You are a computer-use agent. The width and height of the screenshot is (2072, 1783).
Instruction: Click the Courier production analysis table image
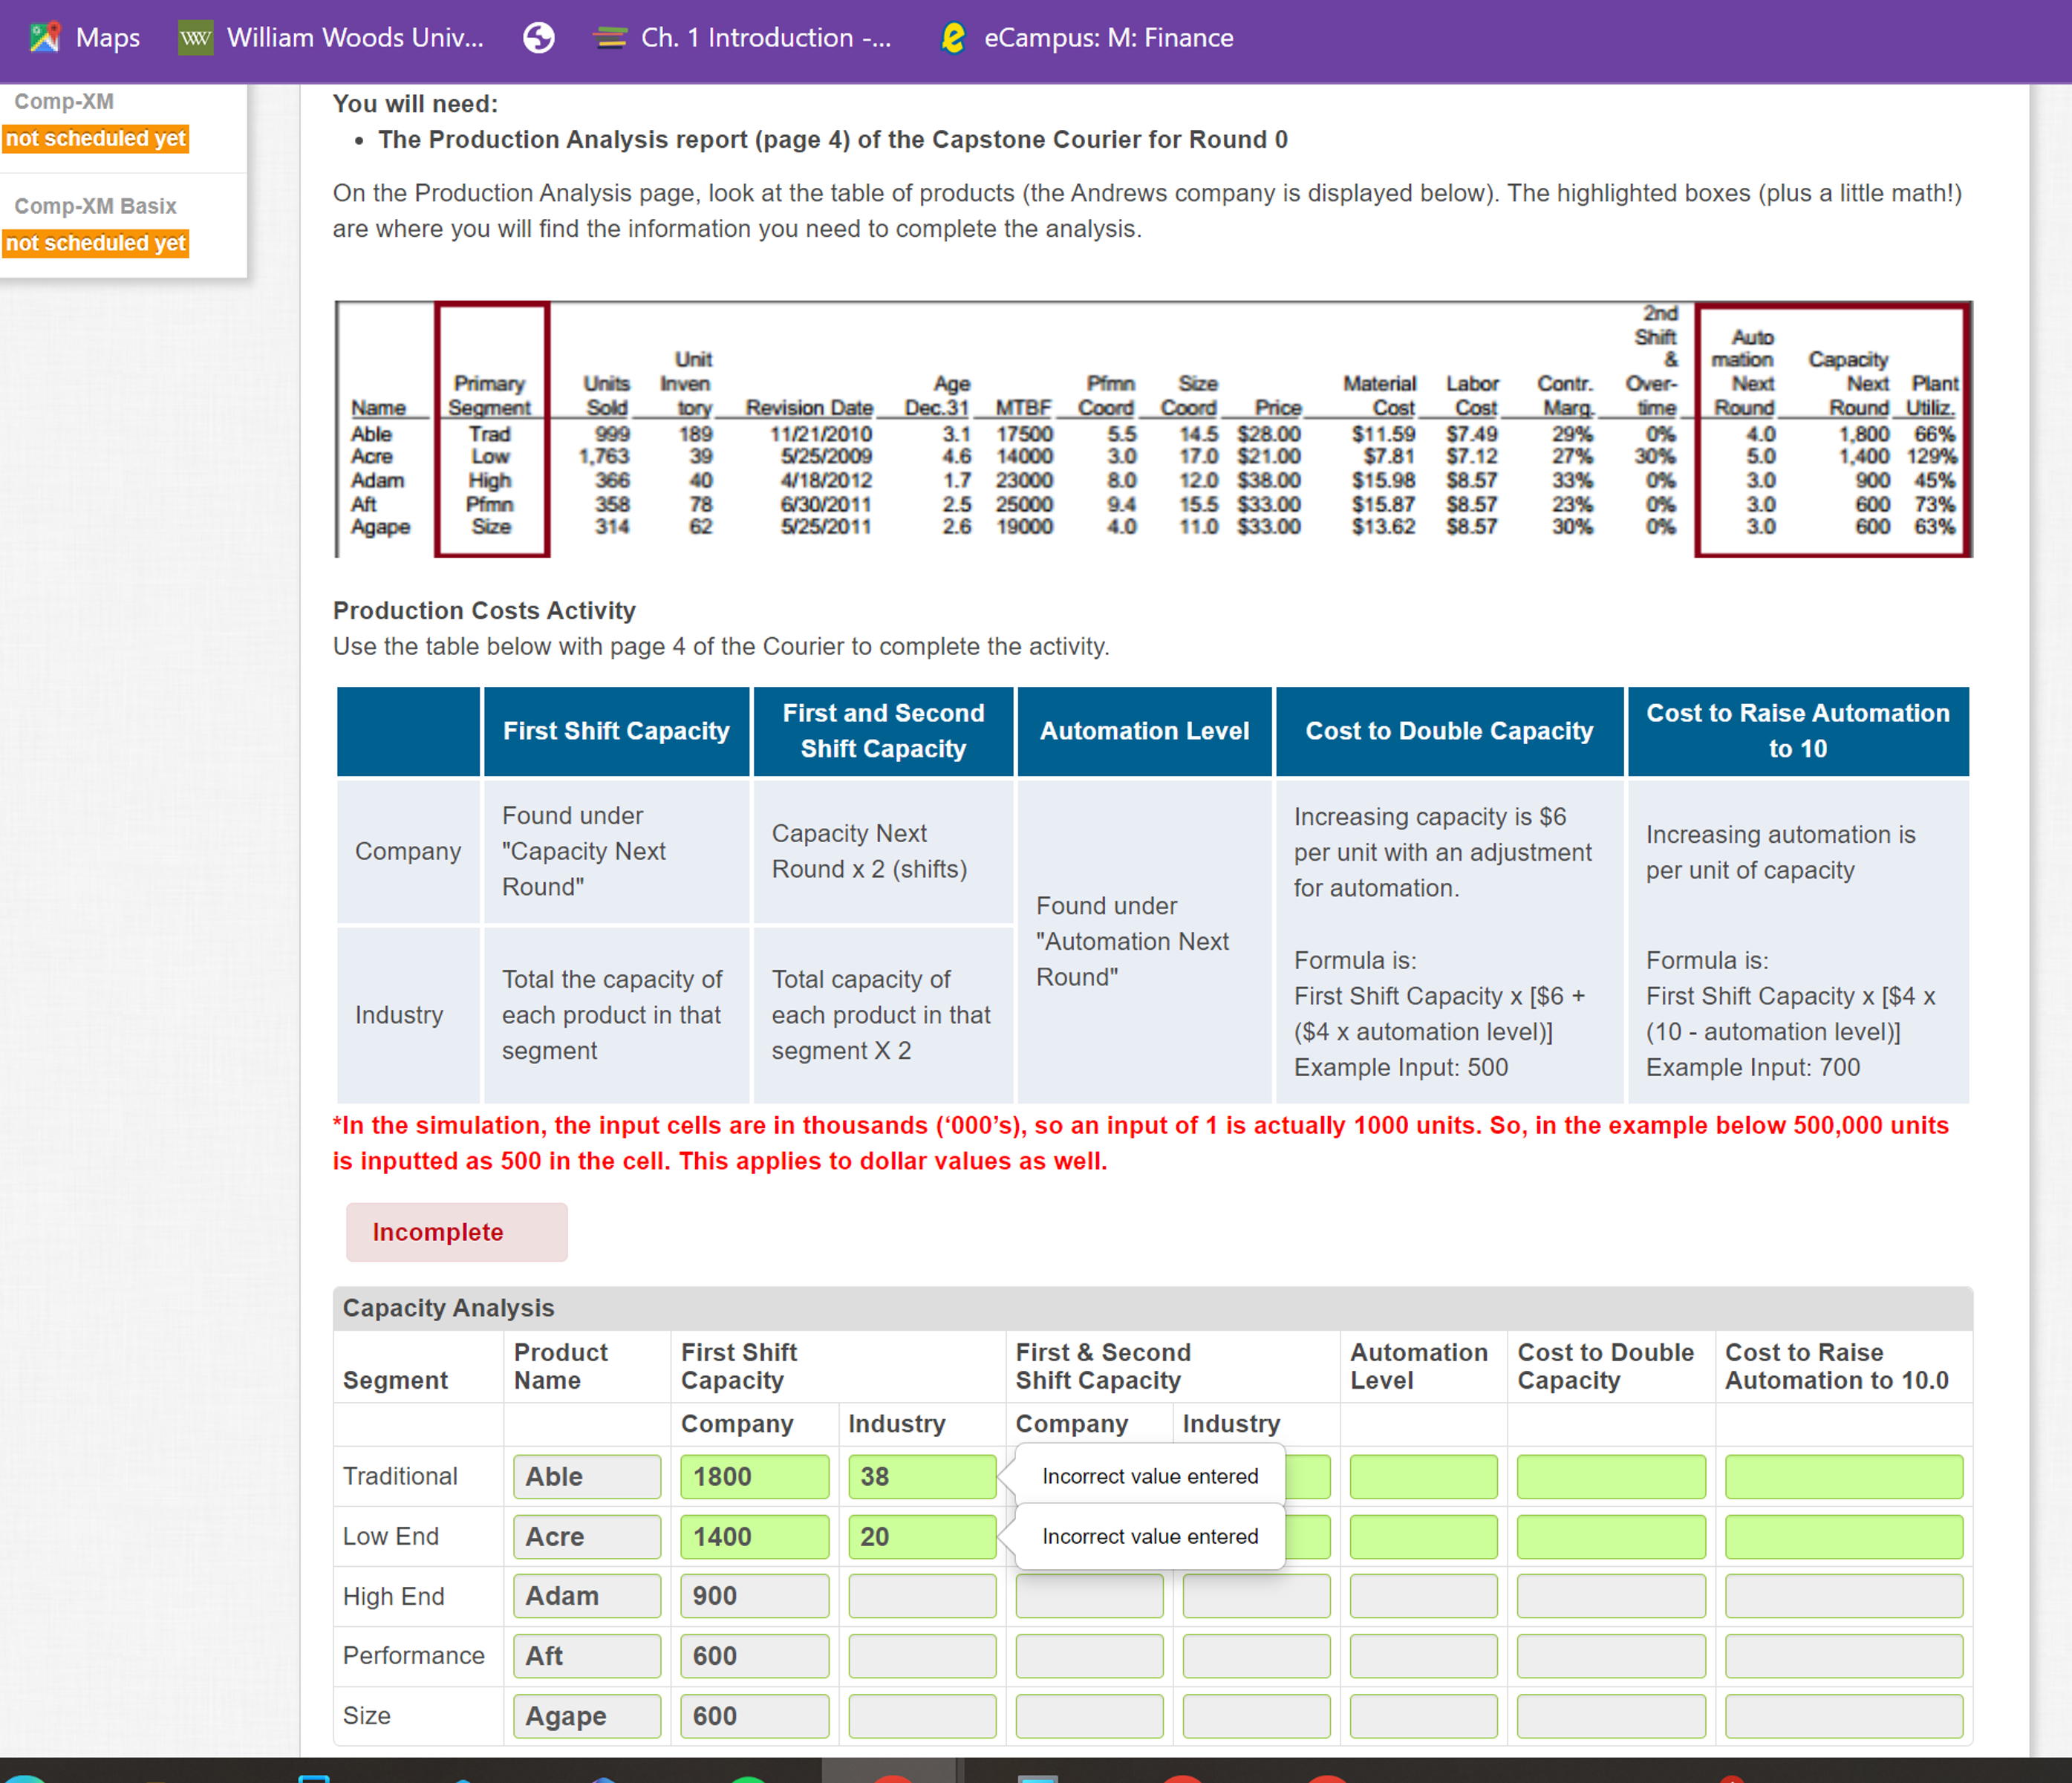tap(1152, 429)
